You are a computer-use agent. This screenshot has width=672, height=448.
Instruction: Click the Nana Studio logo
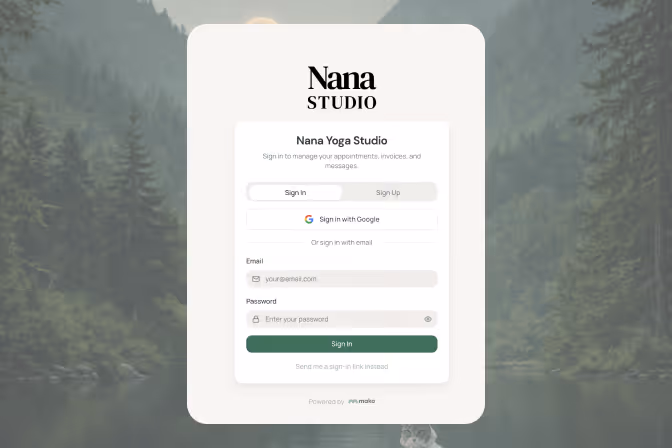[342, 87]
